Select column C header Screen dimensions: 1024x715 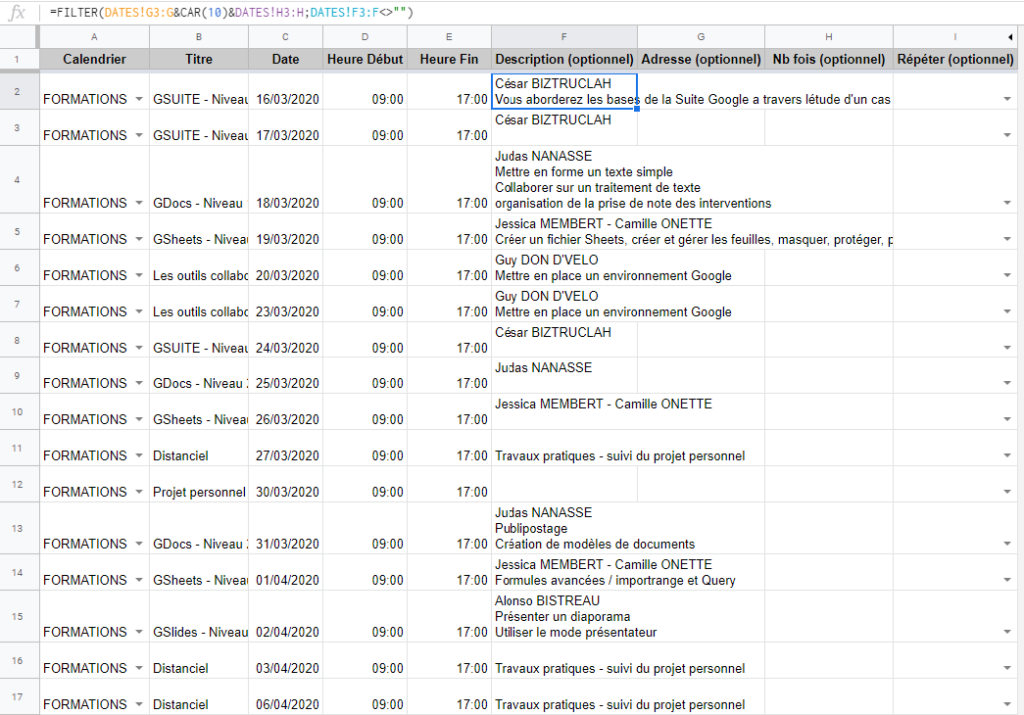285,37
